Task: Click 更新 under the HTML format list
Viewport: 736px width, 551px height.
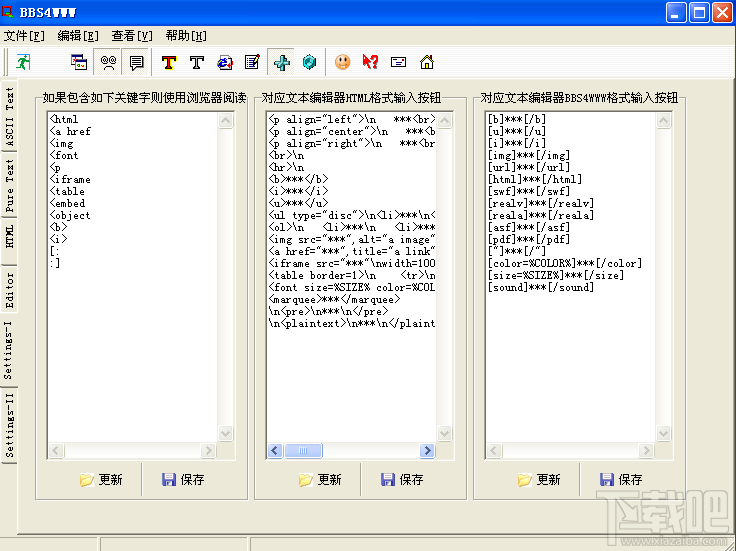Action: (320, 480)
